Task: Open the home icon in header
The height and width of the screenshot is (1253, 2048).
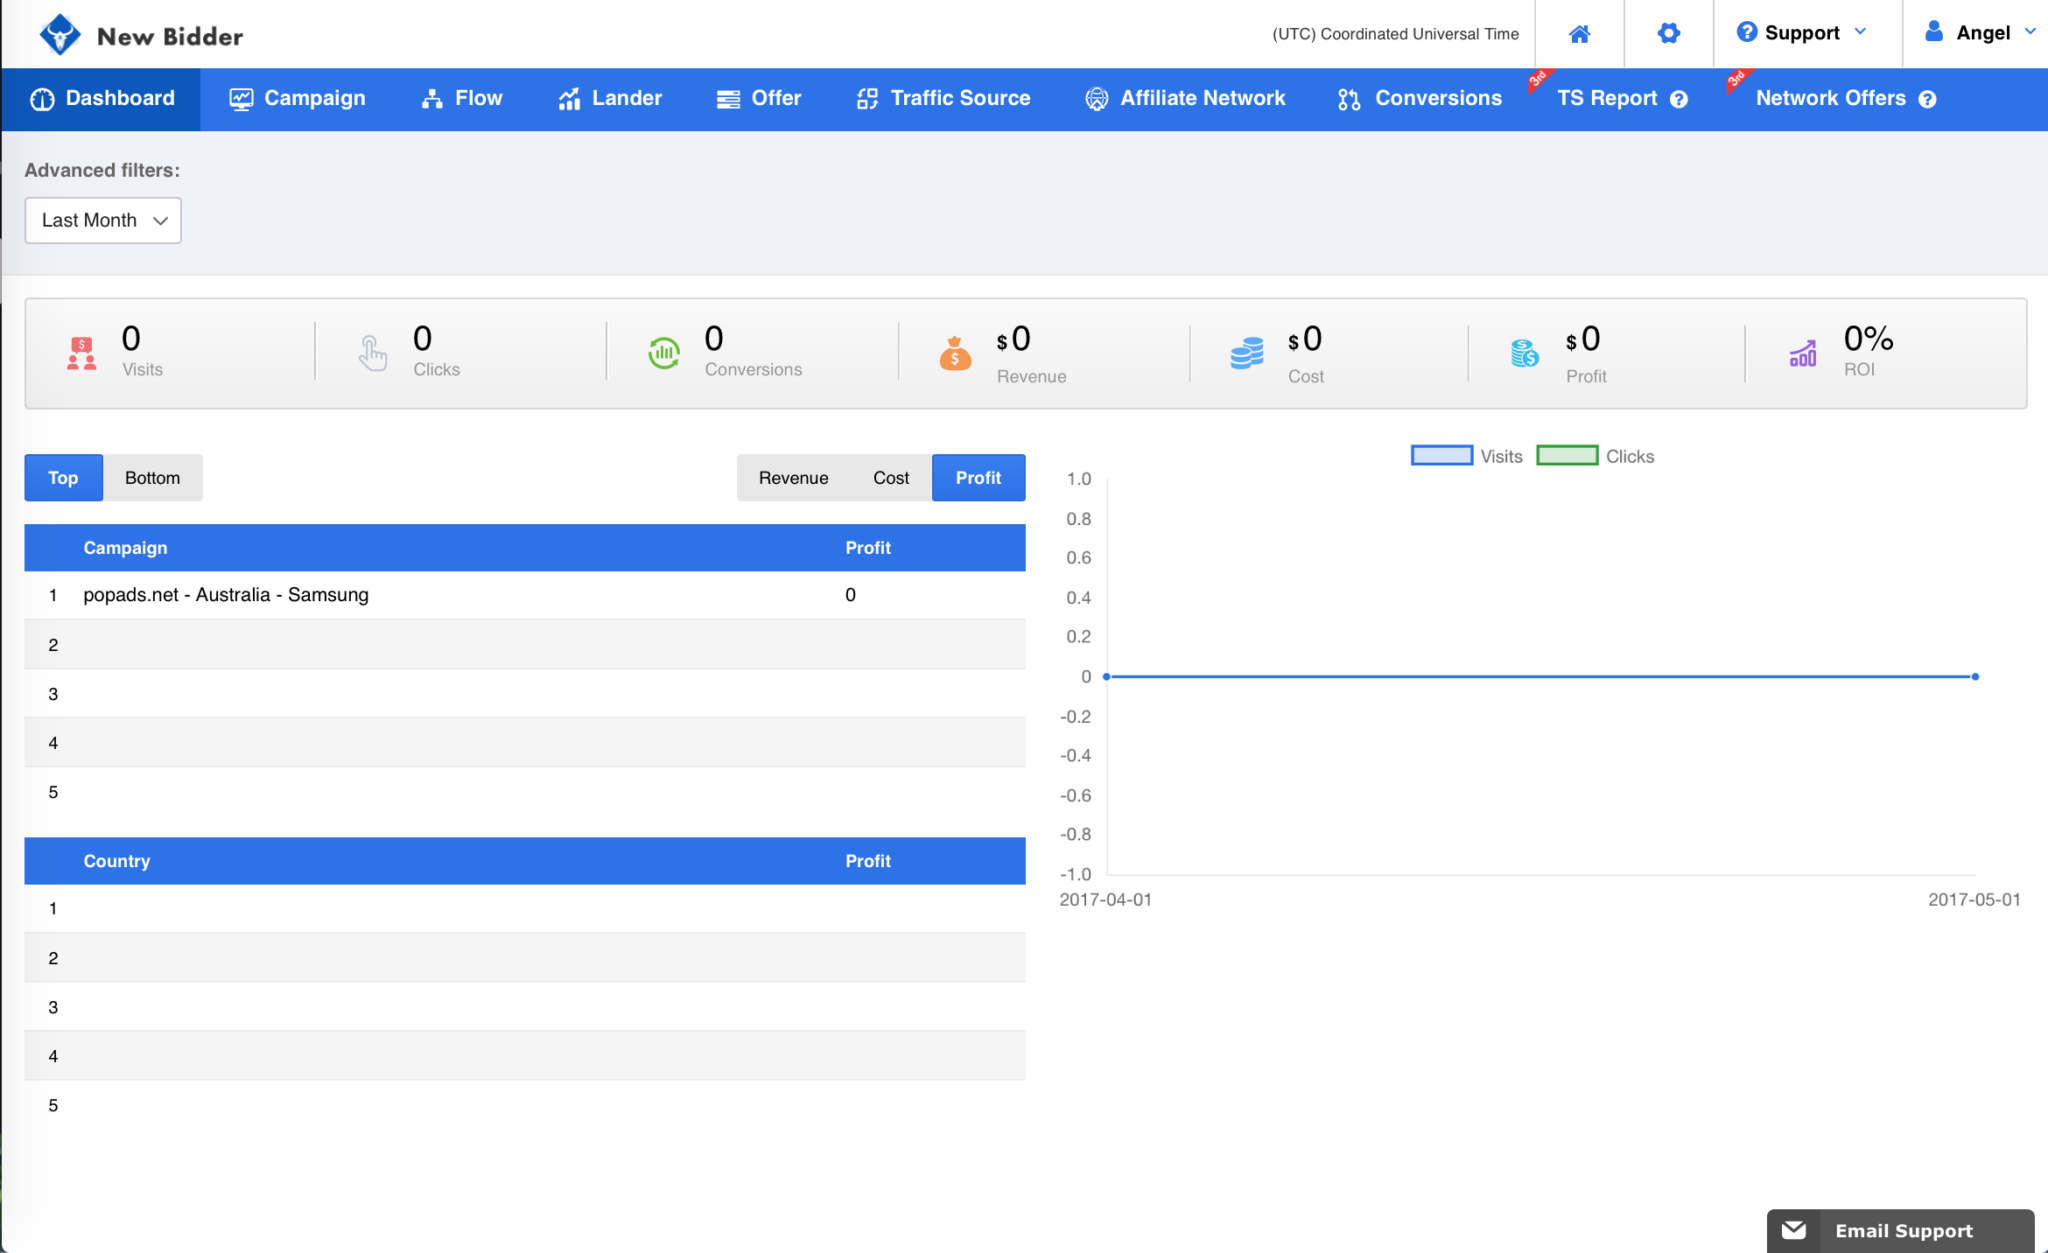Action: pos(1579,34)
